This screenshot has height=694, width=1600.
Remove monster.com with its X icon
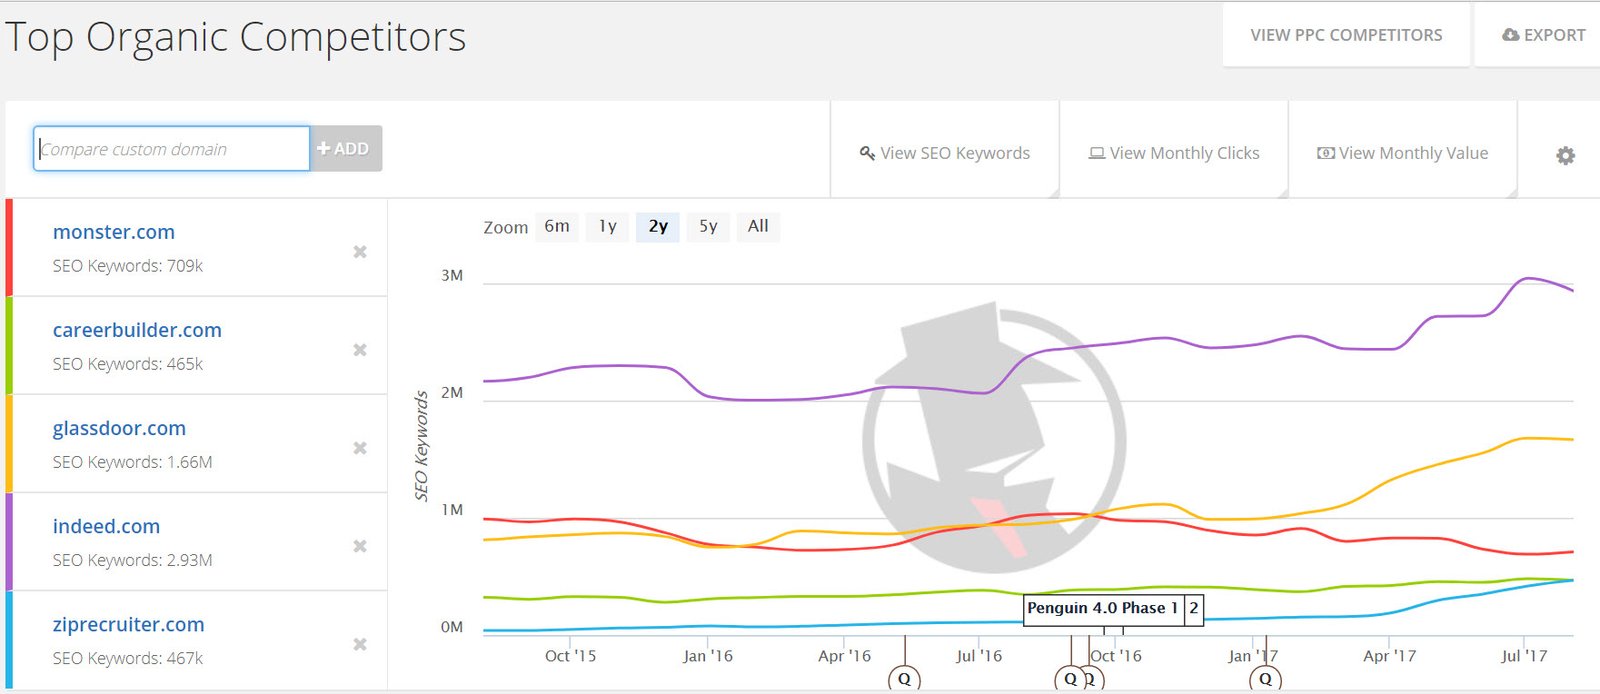tap(360, 252)
